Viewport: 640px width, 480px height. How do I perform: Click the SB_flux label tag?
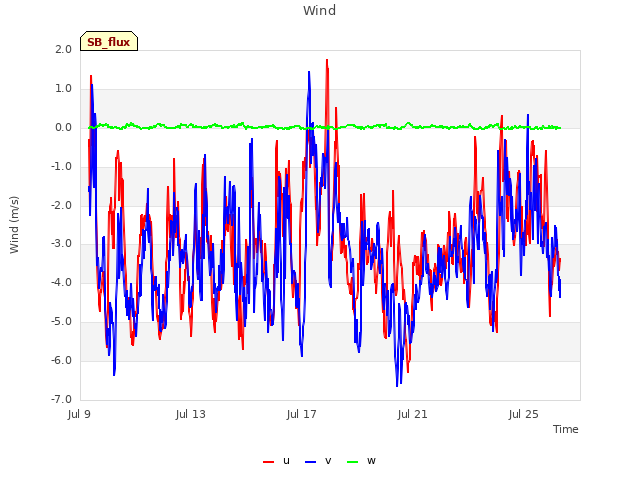point(109,41)
